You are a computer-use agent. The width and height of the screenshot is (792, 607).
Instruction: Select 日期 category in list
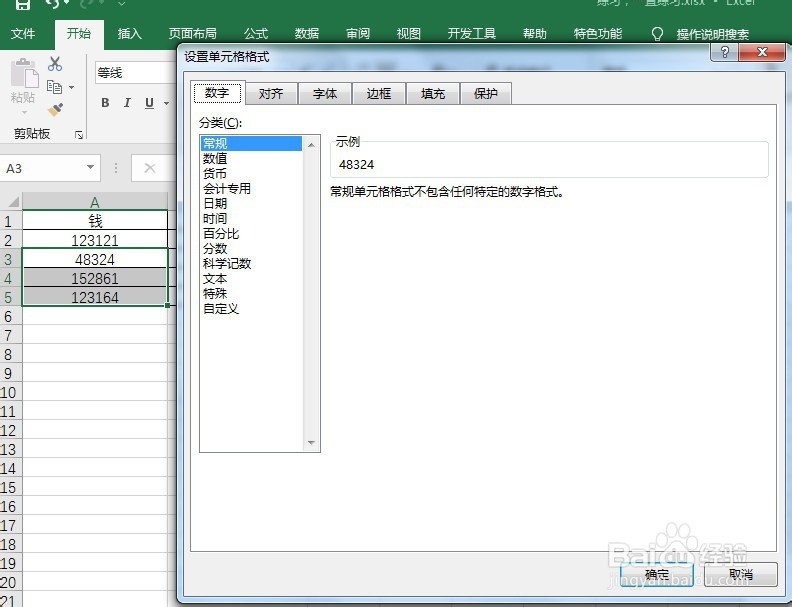point(251,204)
